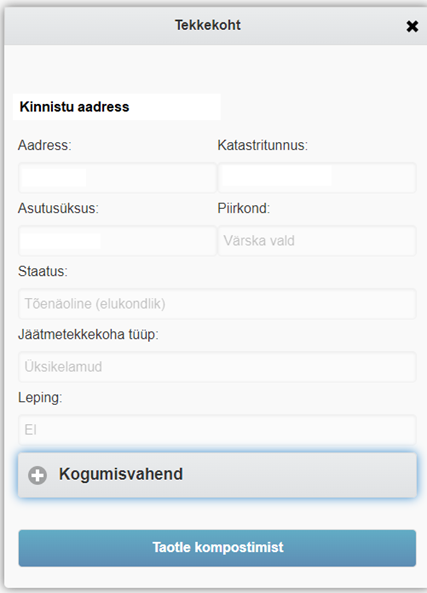This screenshot has width=427, height=593.
Task: Click the Piirkond field showing Värska vald
Action: pos(317,241)
